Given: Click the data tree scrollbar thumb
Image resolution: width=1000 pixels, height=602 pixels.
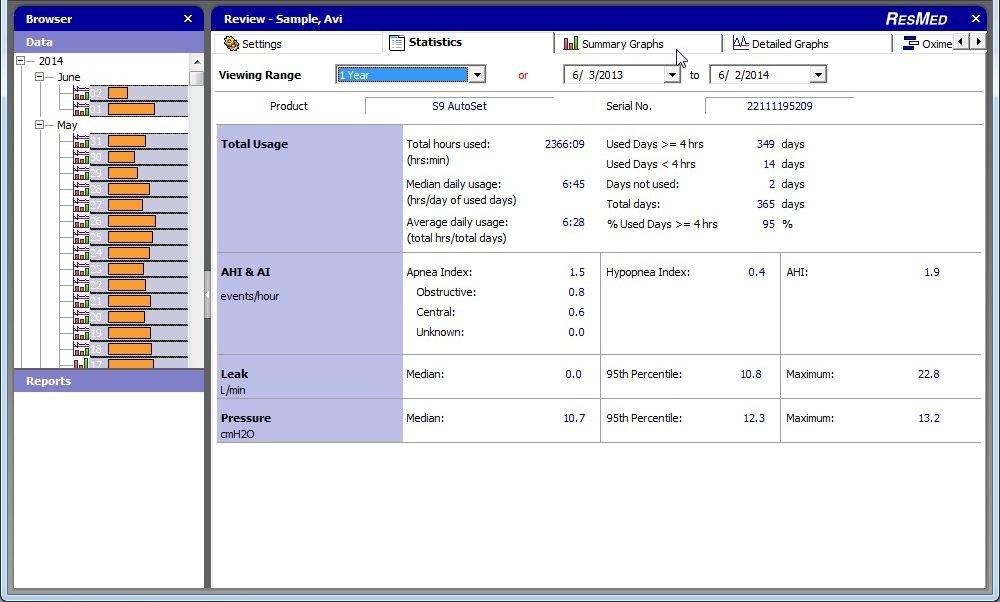Looking at the screenshot, I should click(196, 78).
